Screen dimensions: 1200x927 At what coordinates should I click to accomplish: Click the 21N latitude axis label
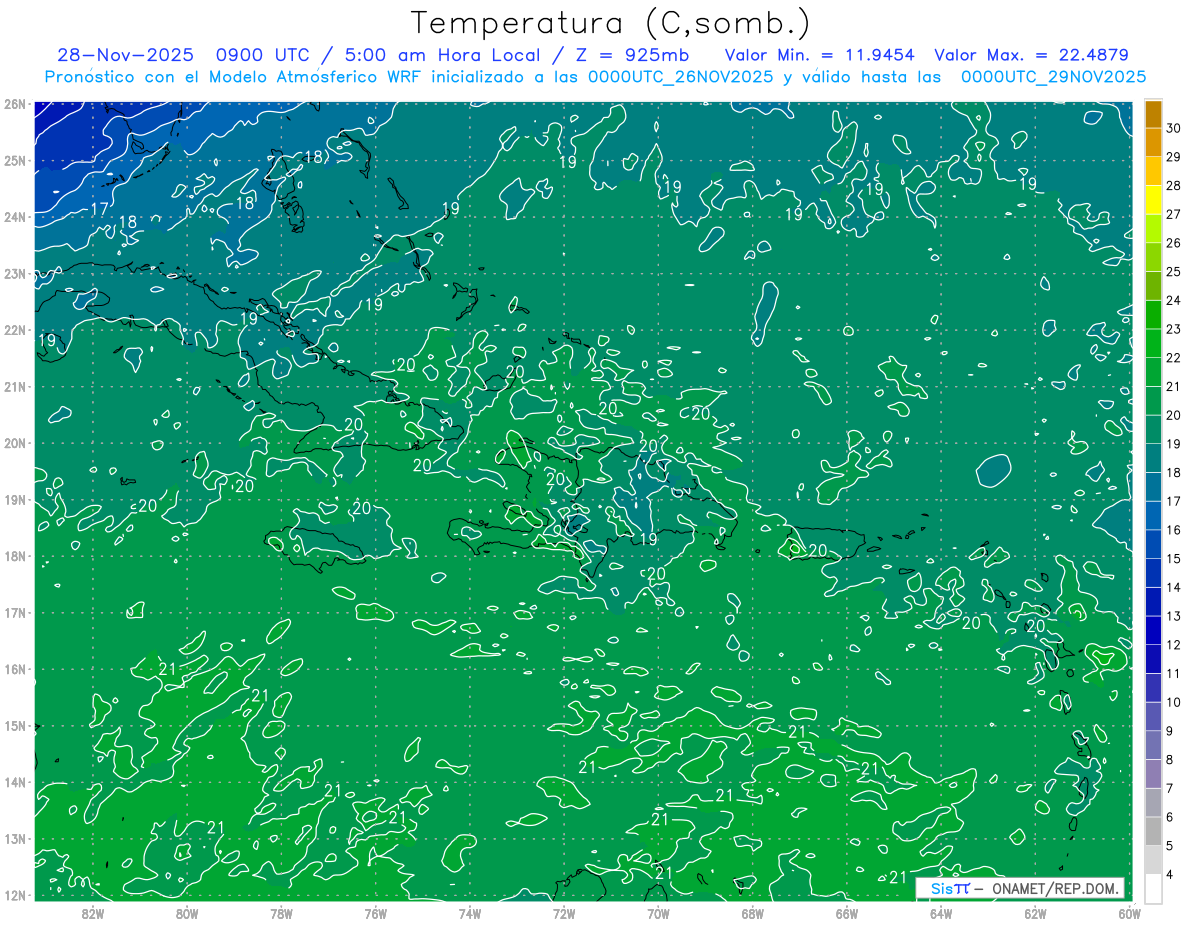coord(14,387)
